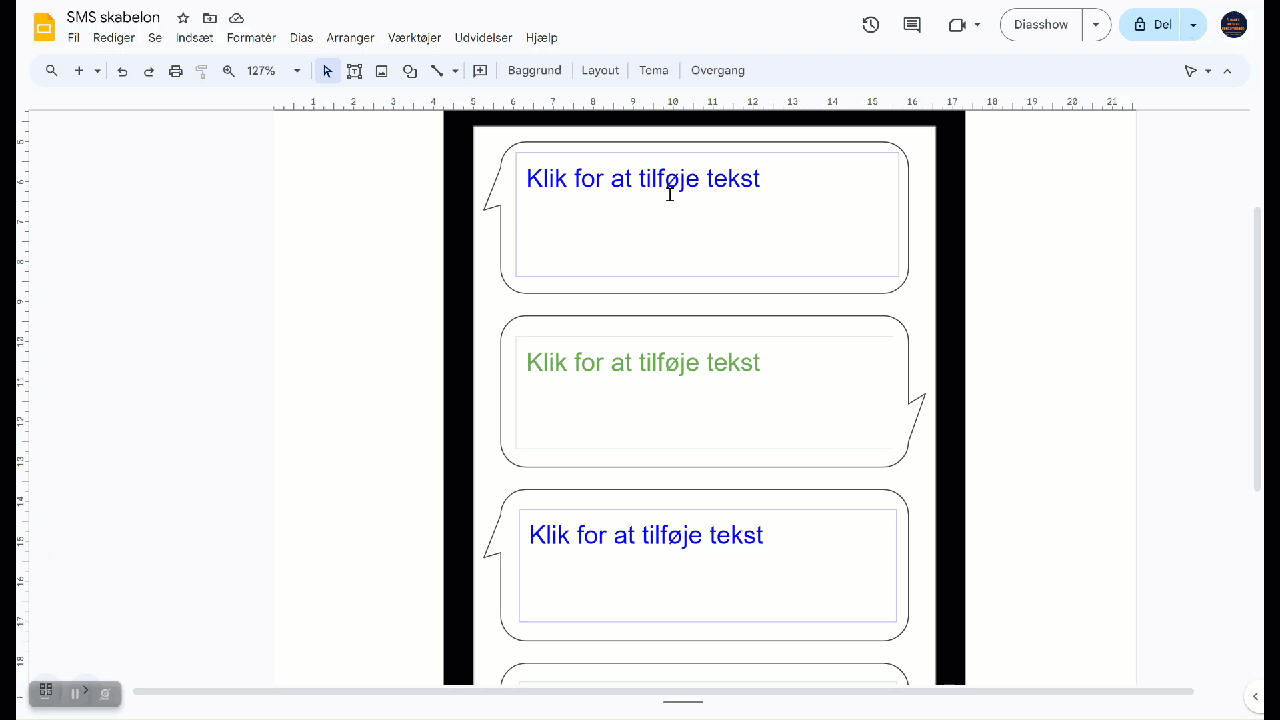
Task: Open the comments icon in header
Action: [912, 25]
